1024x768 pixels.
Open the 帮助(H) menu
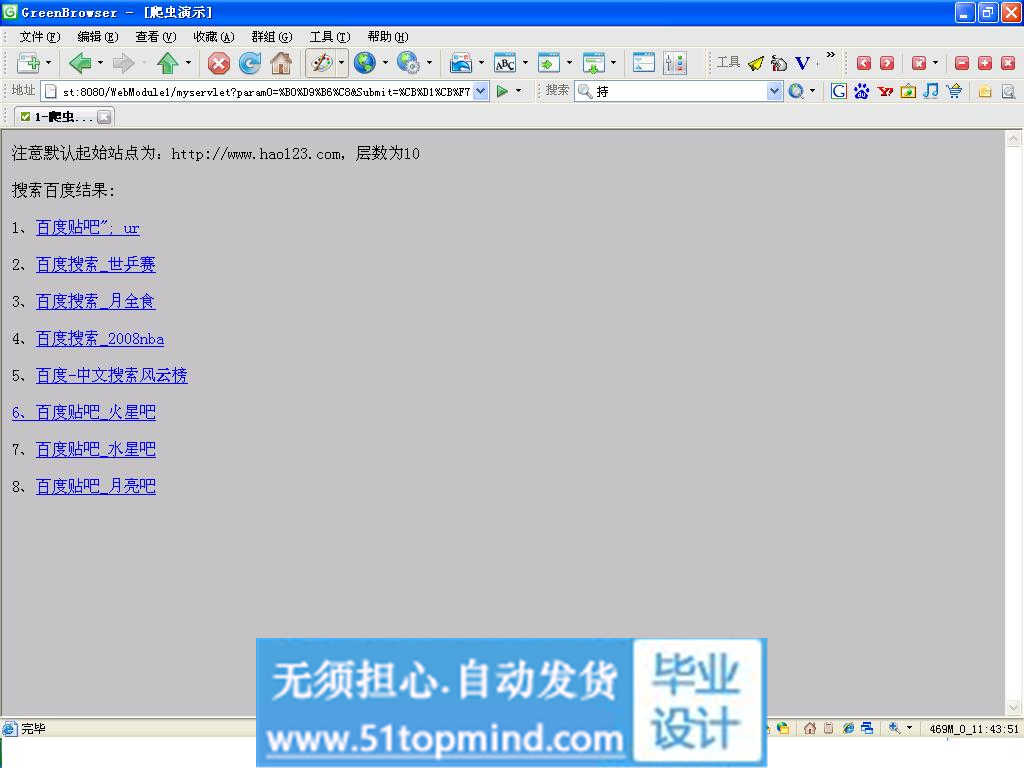pyautogui.click(x=388, y=37)
